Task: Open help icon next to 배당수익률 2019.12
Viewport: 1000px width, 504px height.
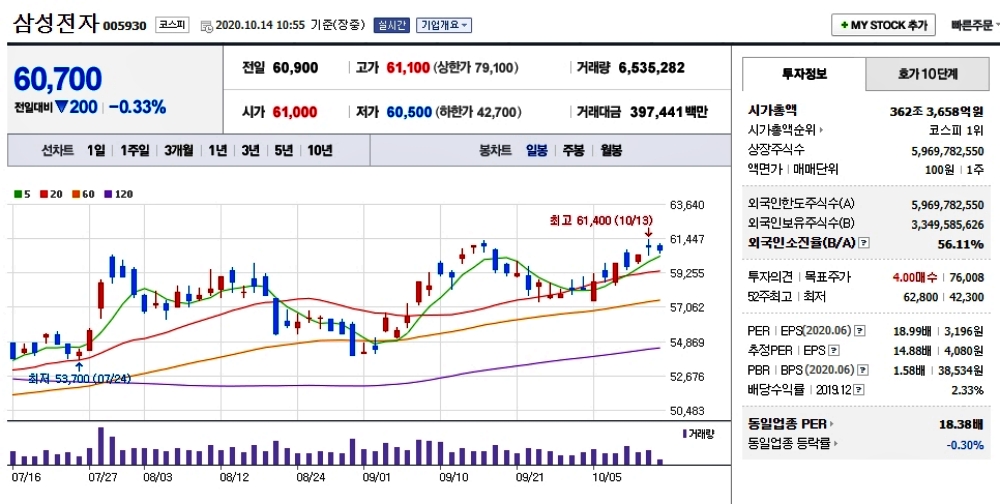Action: point(860,390)
